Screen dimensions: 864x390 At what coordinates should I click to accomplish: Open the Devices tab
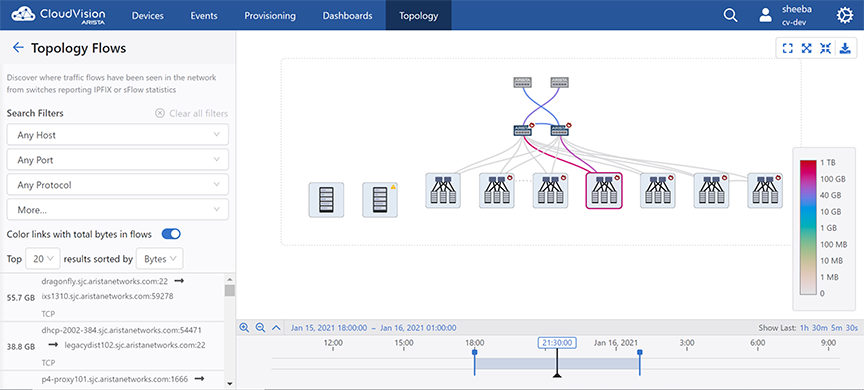pyautogui.click(x=149, y=15)
